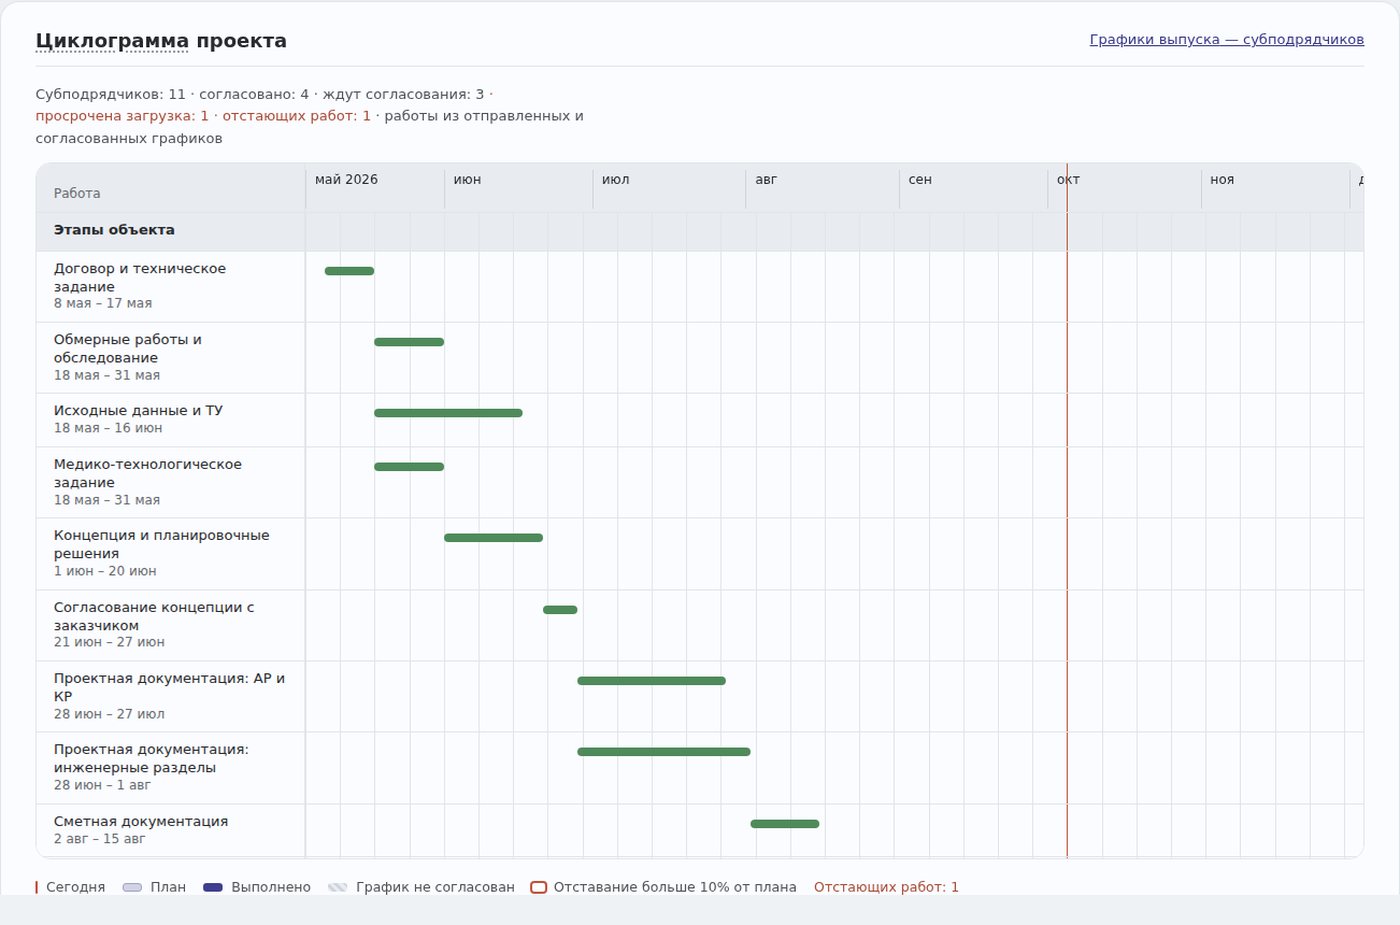Click the Отстающих работ: 1 legend text
The image size is (1400, 925).
[886, 887]
